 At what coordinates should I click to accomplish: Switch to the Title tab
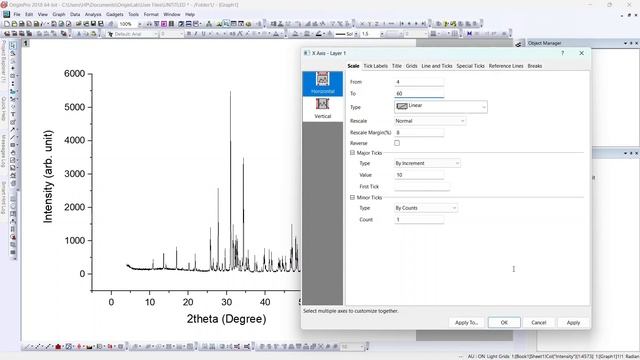click(397, 66)
